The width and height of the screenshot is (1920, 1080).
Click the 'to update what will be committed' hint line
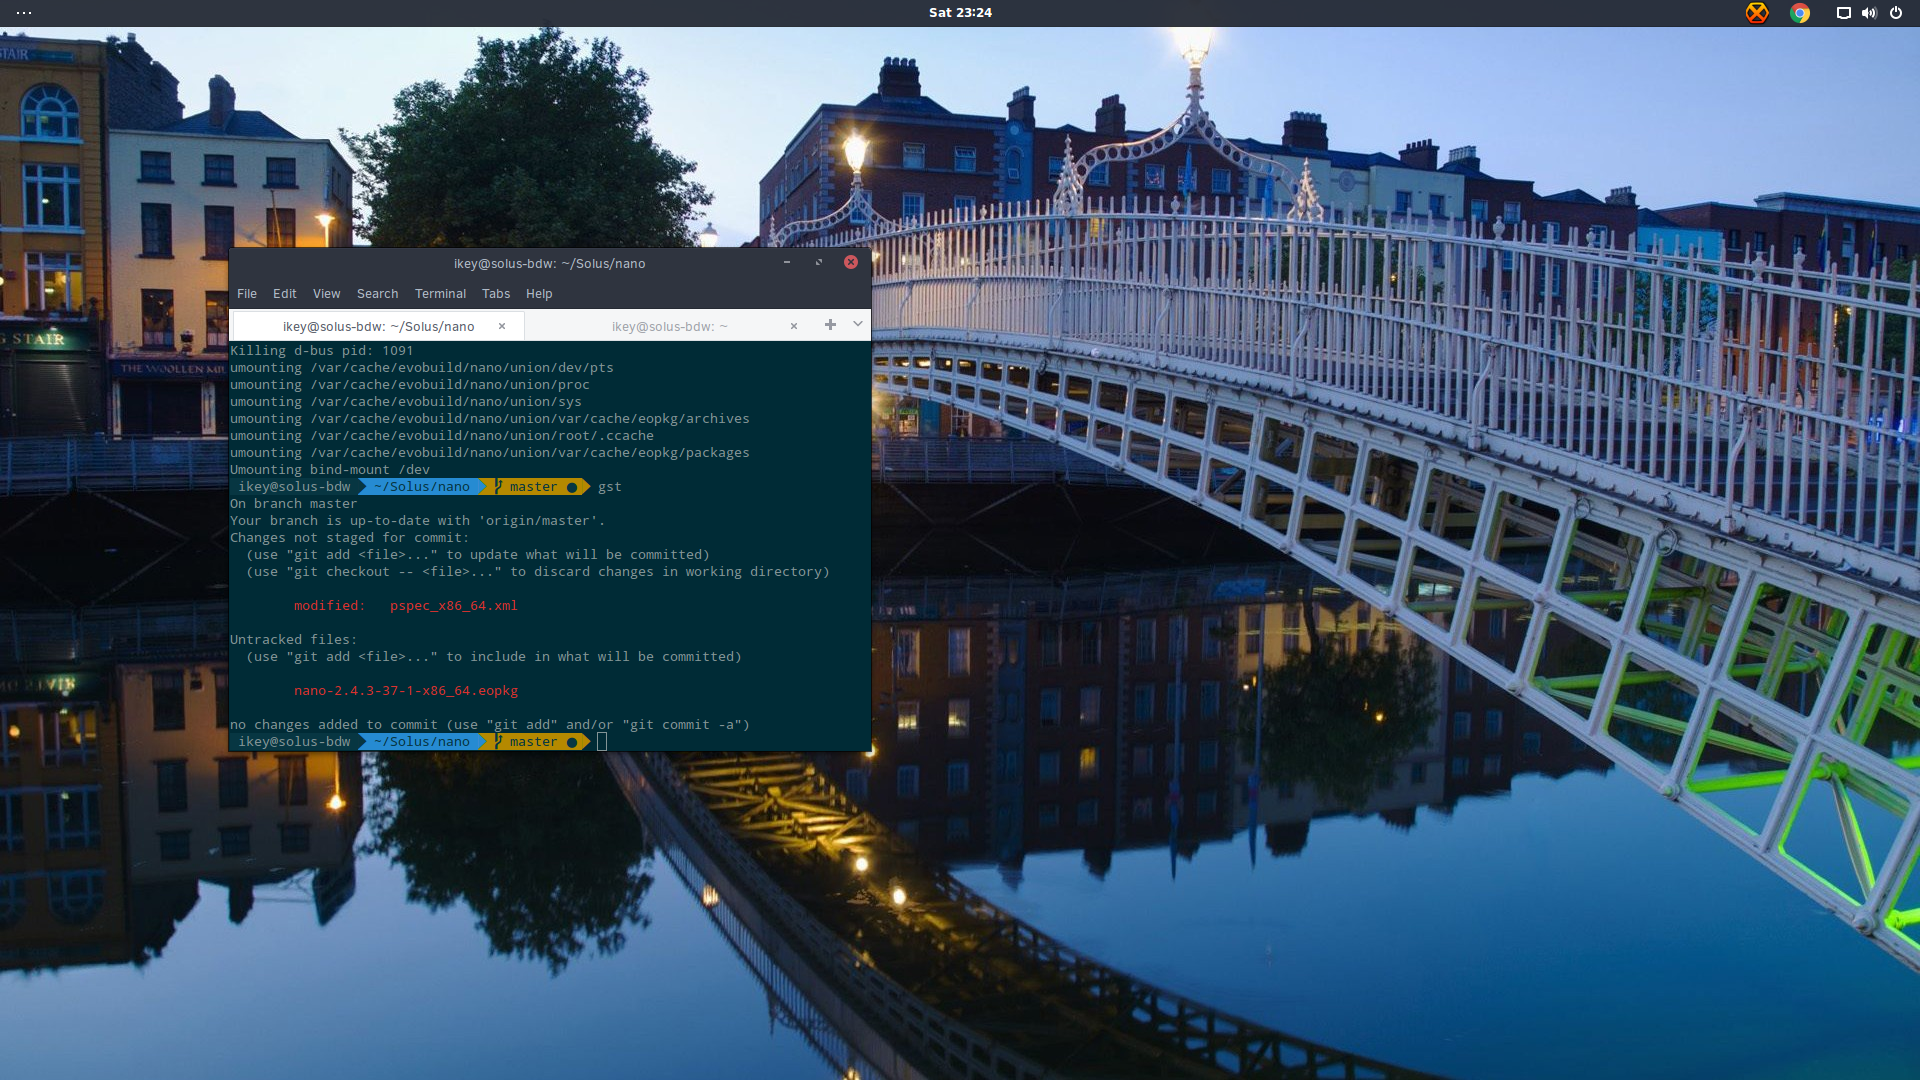[478, 555]
